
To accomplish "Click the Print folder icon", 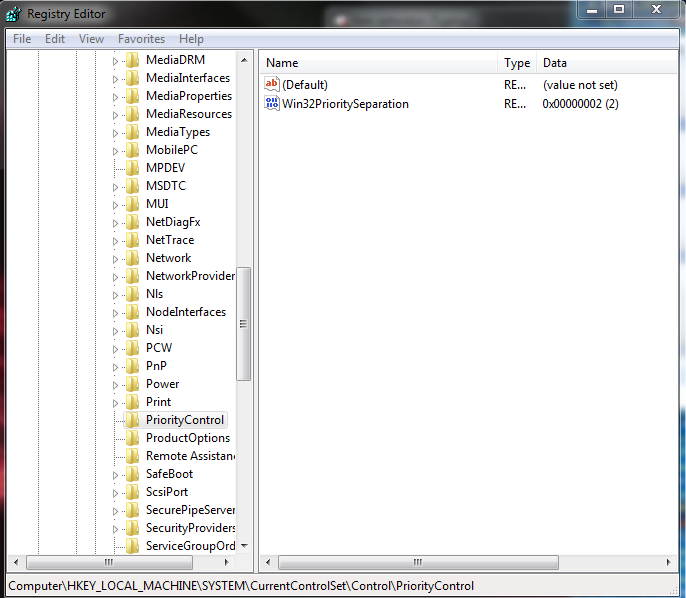I will 132,402.
